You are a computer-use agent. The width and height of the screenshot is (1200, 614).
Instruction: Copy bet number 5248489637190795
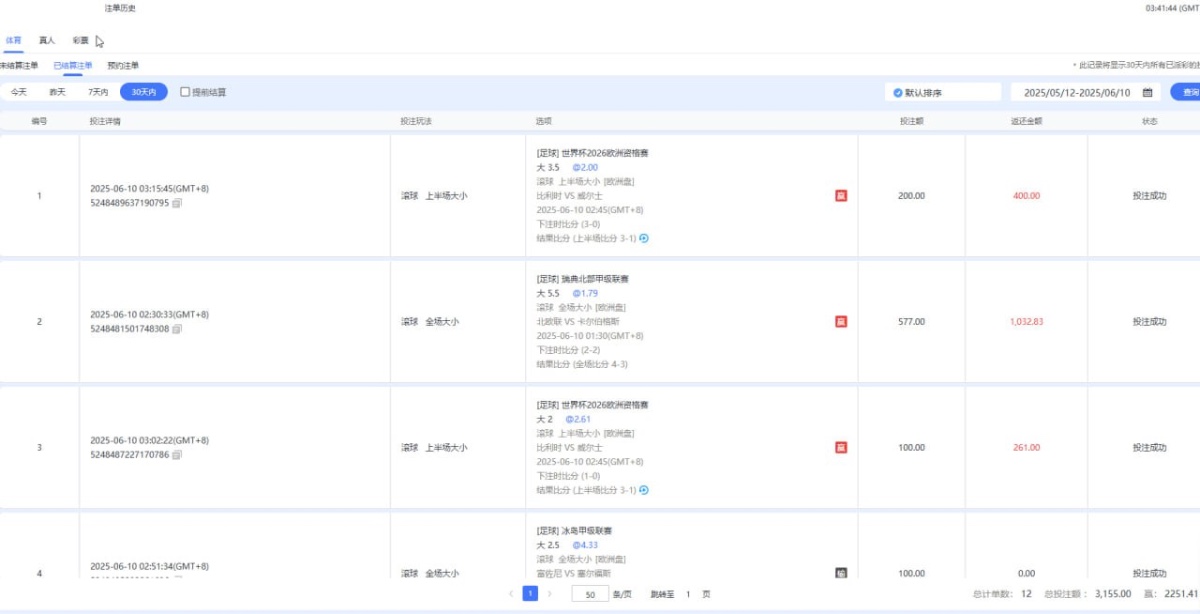point(177,203)
